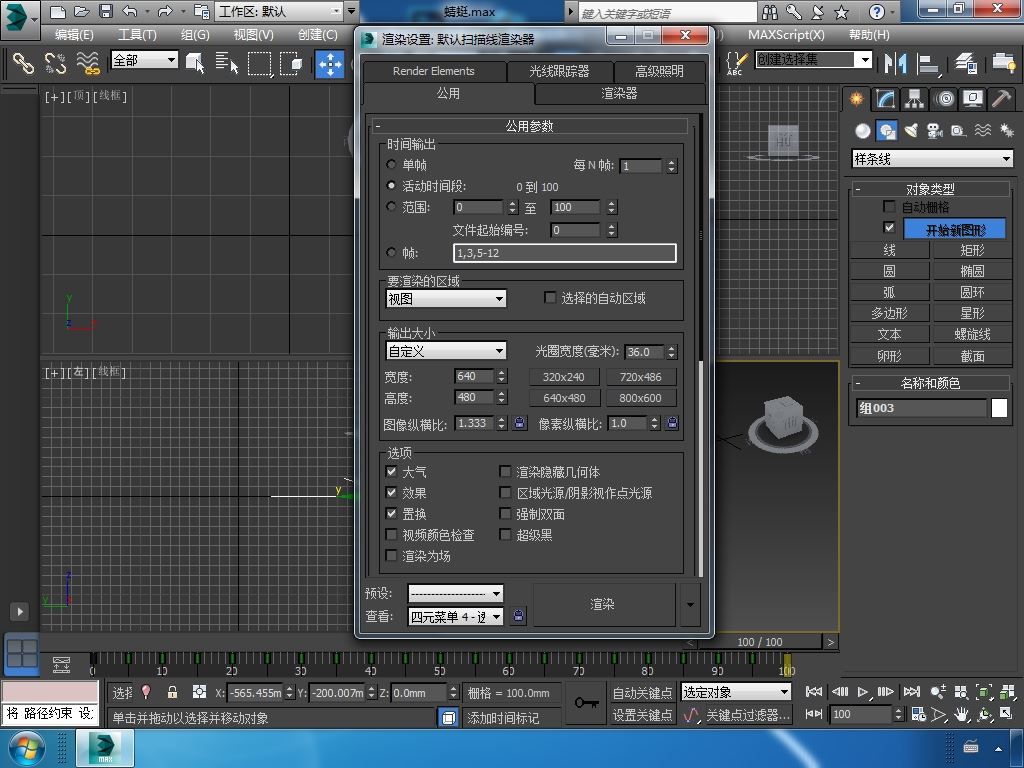1024x768 pixels.
Task: Uncheck the 大气 checkbox
Action: pyautogui.click(x=391, y=472)
